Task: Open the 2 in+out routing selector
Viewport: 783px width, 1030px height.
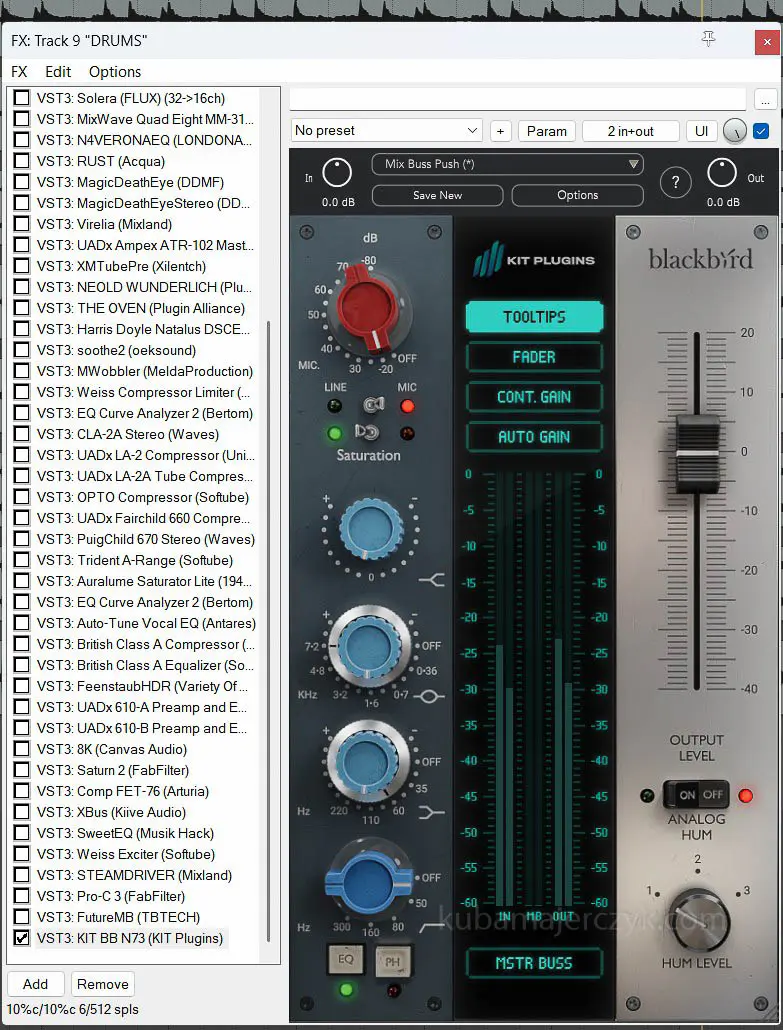Action: pyautogui.click(x=630, y=131)
